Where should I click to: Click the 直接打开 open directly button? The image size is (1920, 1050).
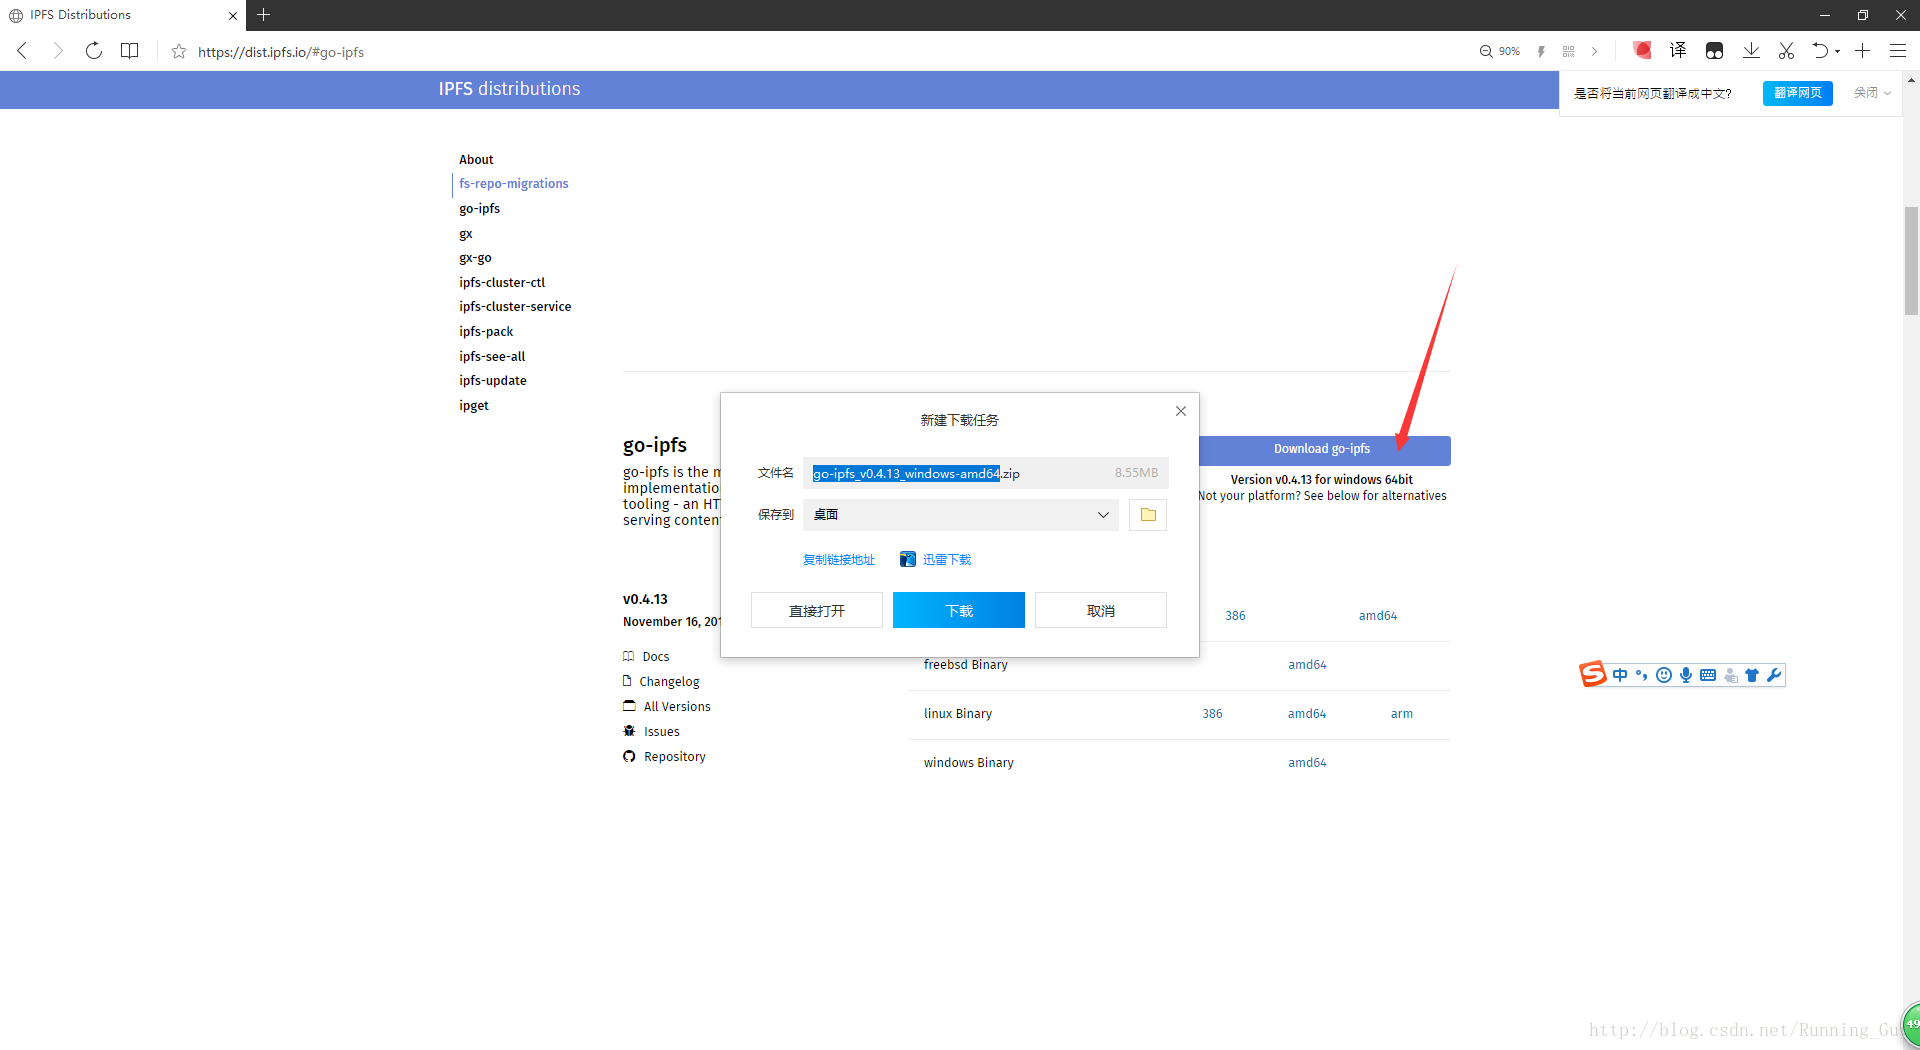coord(817,610)
